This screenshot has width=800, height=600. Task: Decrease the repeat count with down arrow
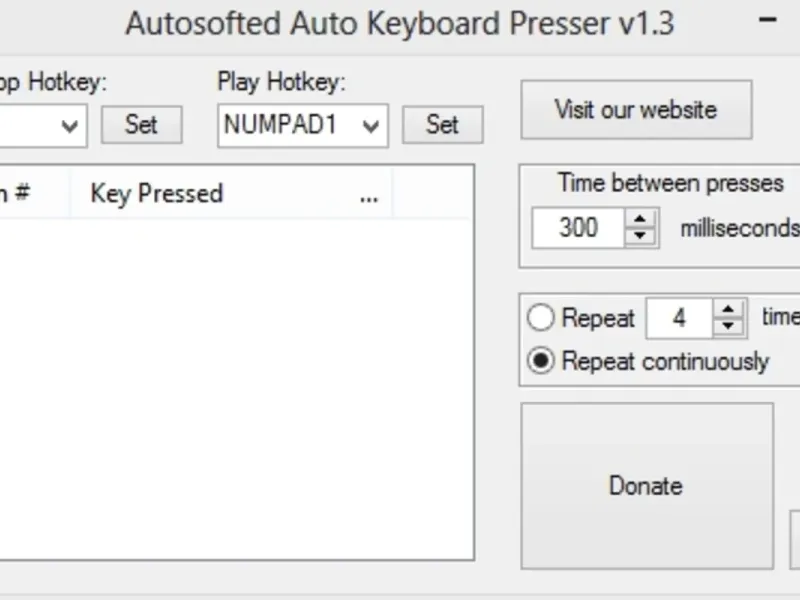pyautogui.click(x=730, y=327)
